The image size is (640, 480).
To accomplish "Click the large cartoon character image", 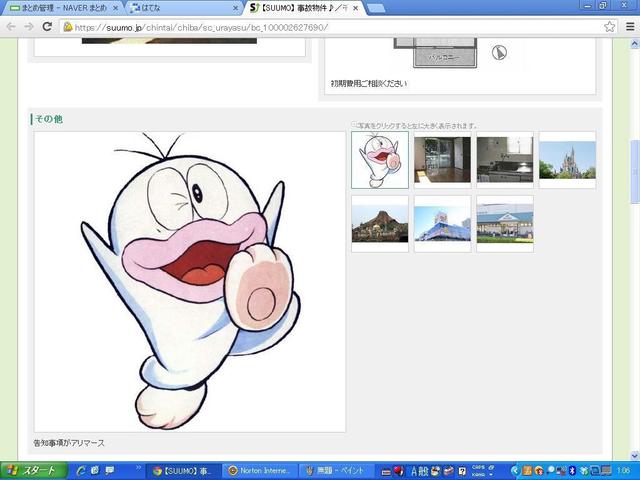I will click(190, 282).
